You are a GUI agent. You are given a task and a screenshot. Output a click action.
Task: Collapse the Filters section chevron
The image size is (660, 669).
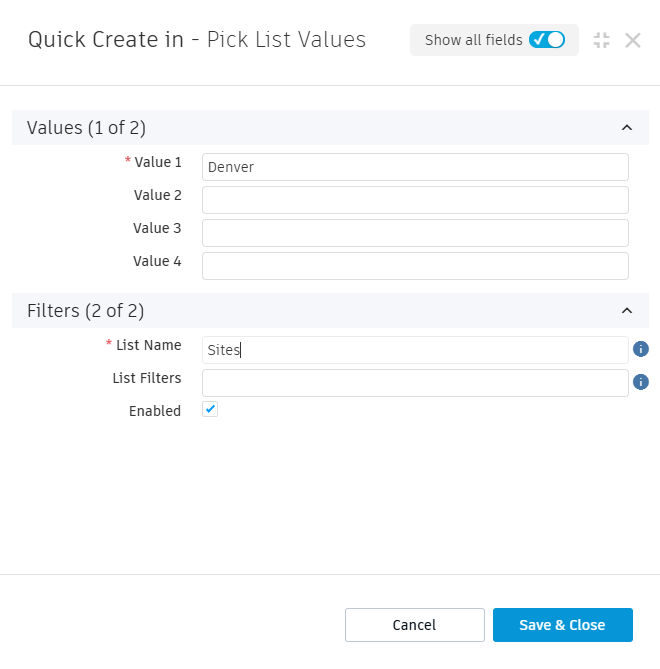pos(627,311)
